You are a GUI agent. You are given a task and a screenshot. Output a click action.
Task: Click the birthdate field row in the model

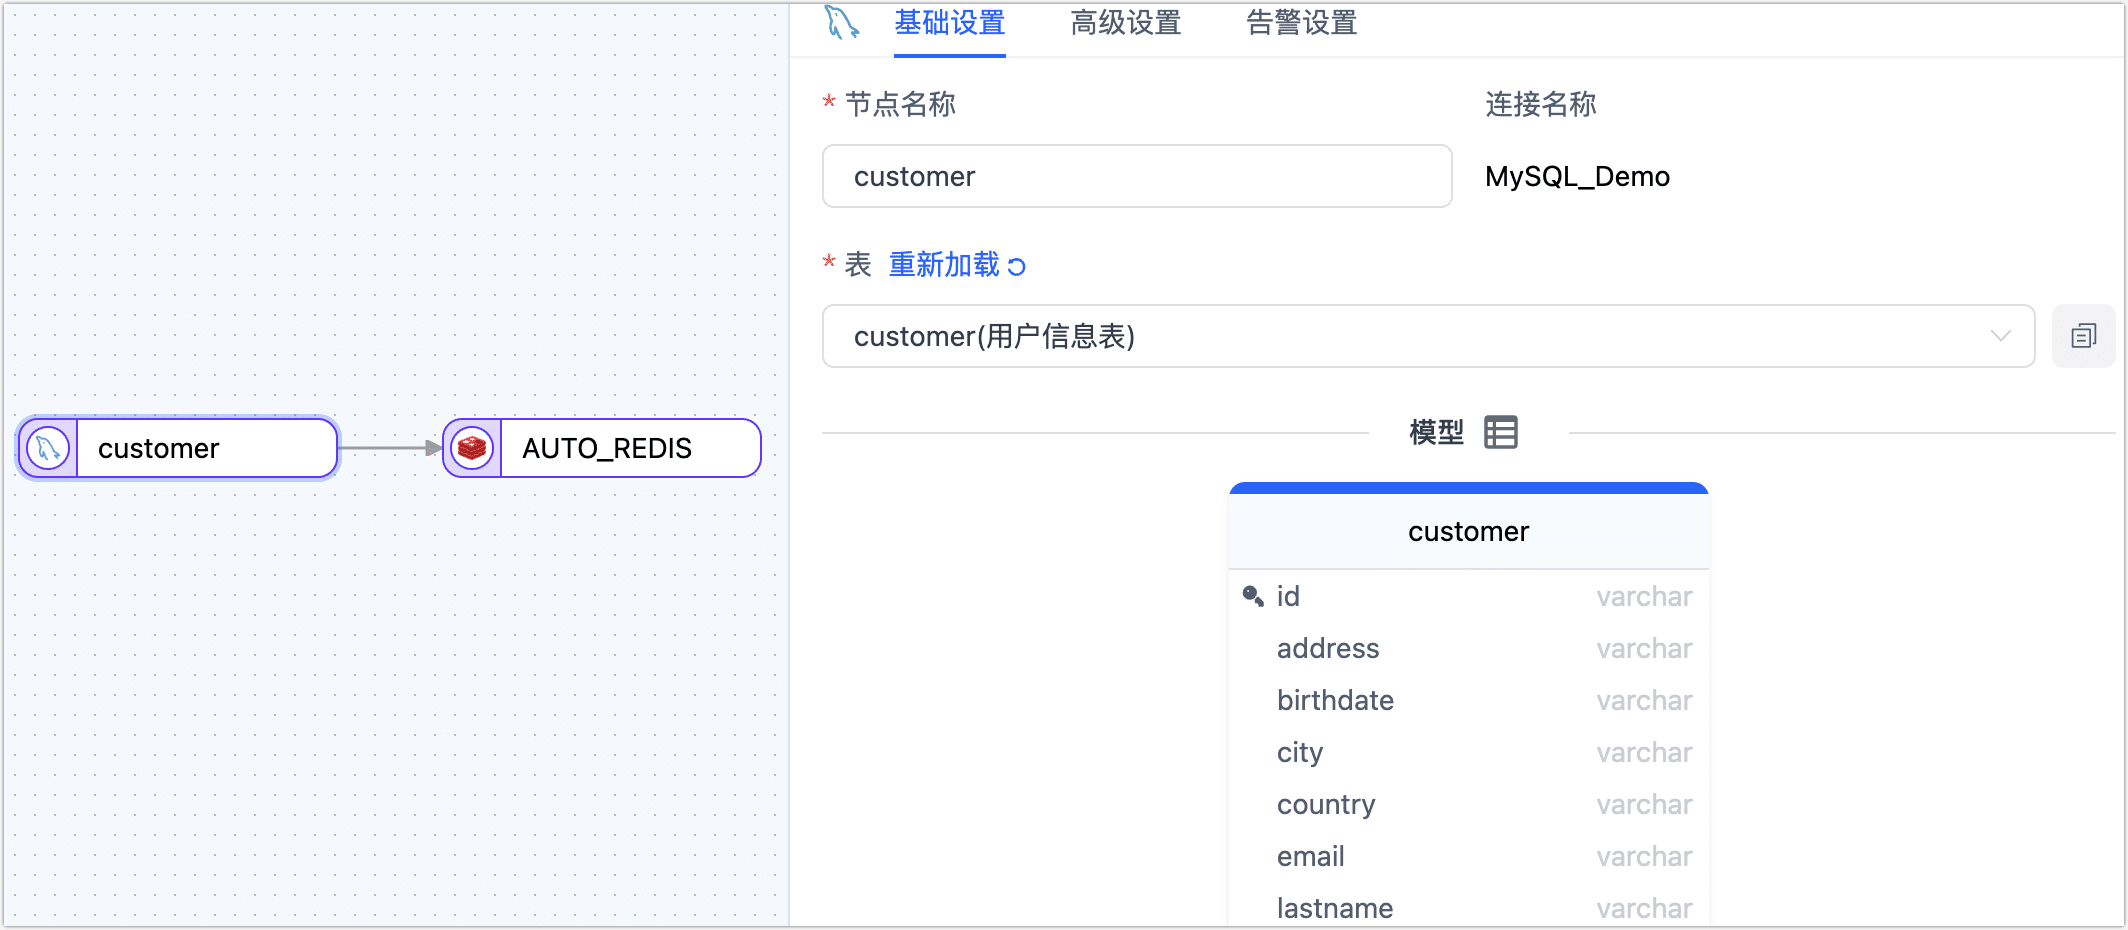pos(1335,700)
